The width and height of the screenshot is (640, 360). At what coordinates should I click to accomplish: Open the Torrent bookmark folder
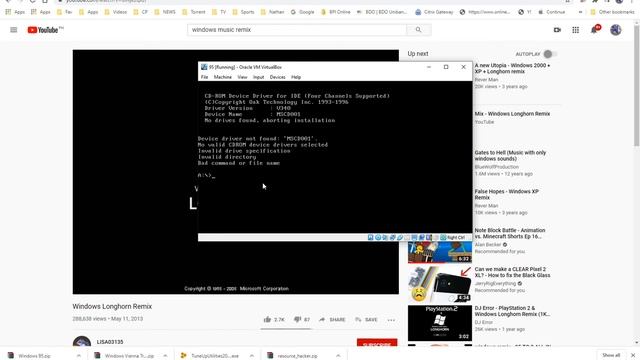click(x=194, y=12)
